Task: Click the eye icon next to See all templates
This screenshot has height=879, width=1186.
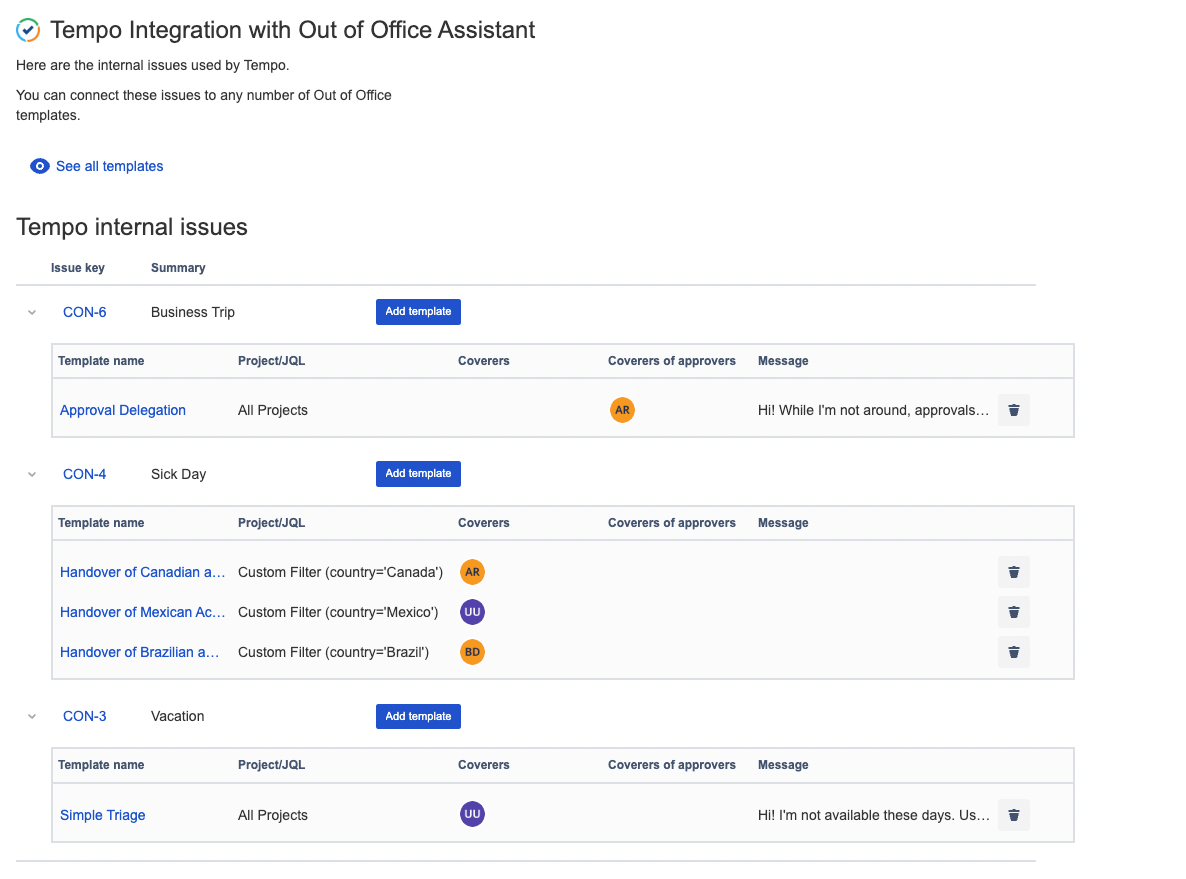Action: click(x=39, y=166)
